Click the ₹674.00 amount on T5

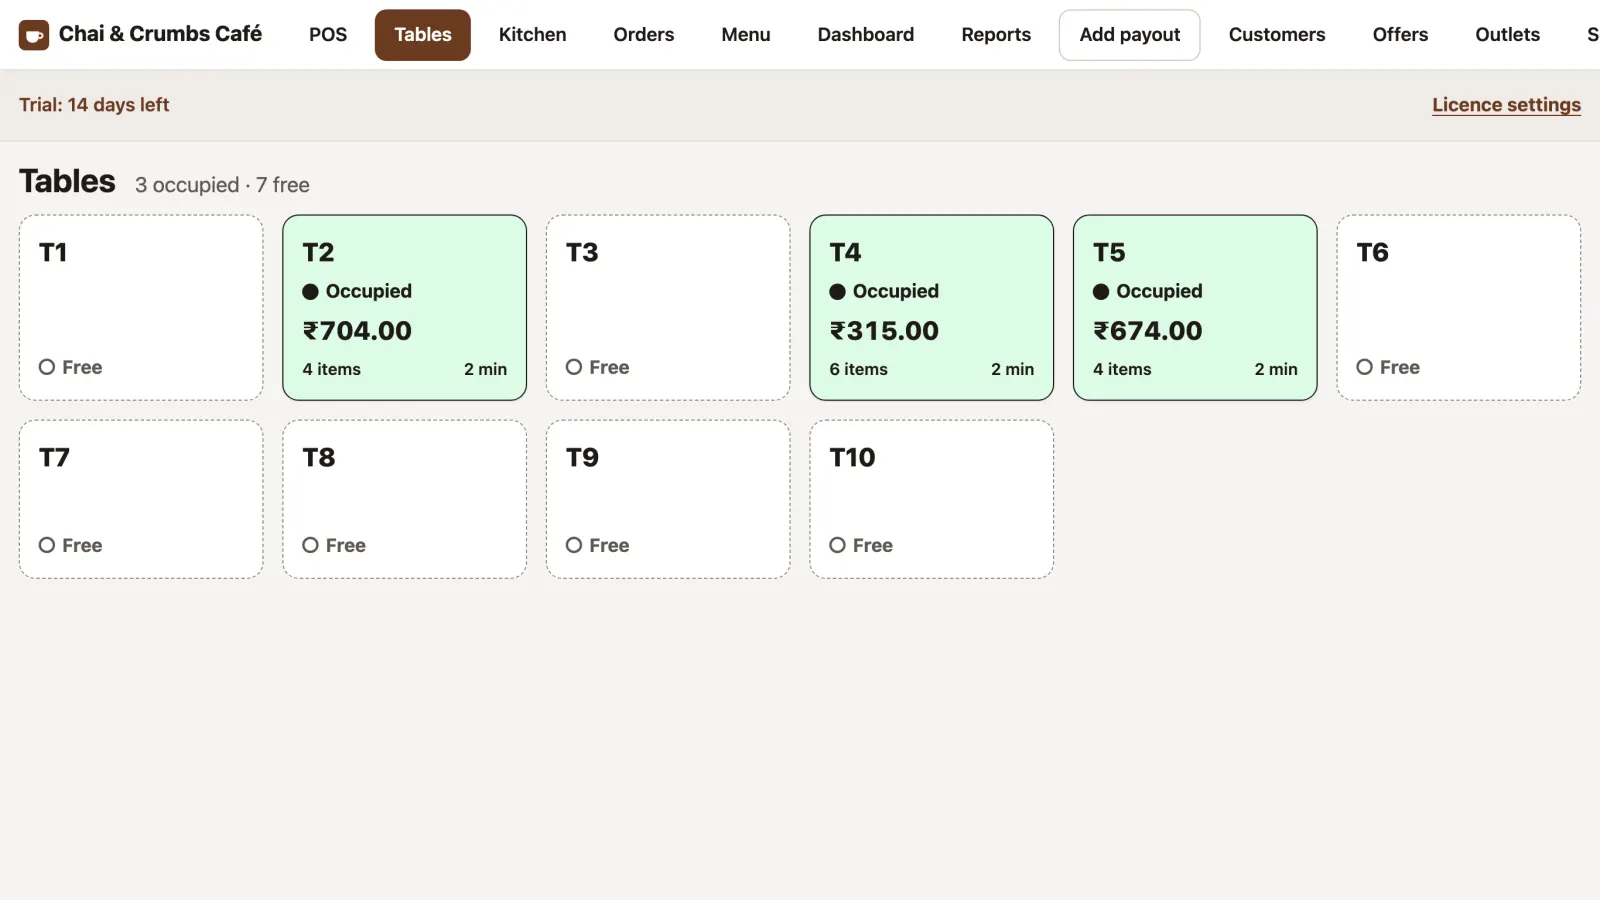(x=1148, y=331)
